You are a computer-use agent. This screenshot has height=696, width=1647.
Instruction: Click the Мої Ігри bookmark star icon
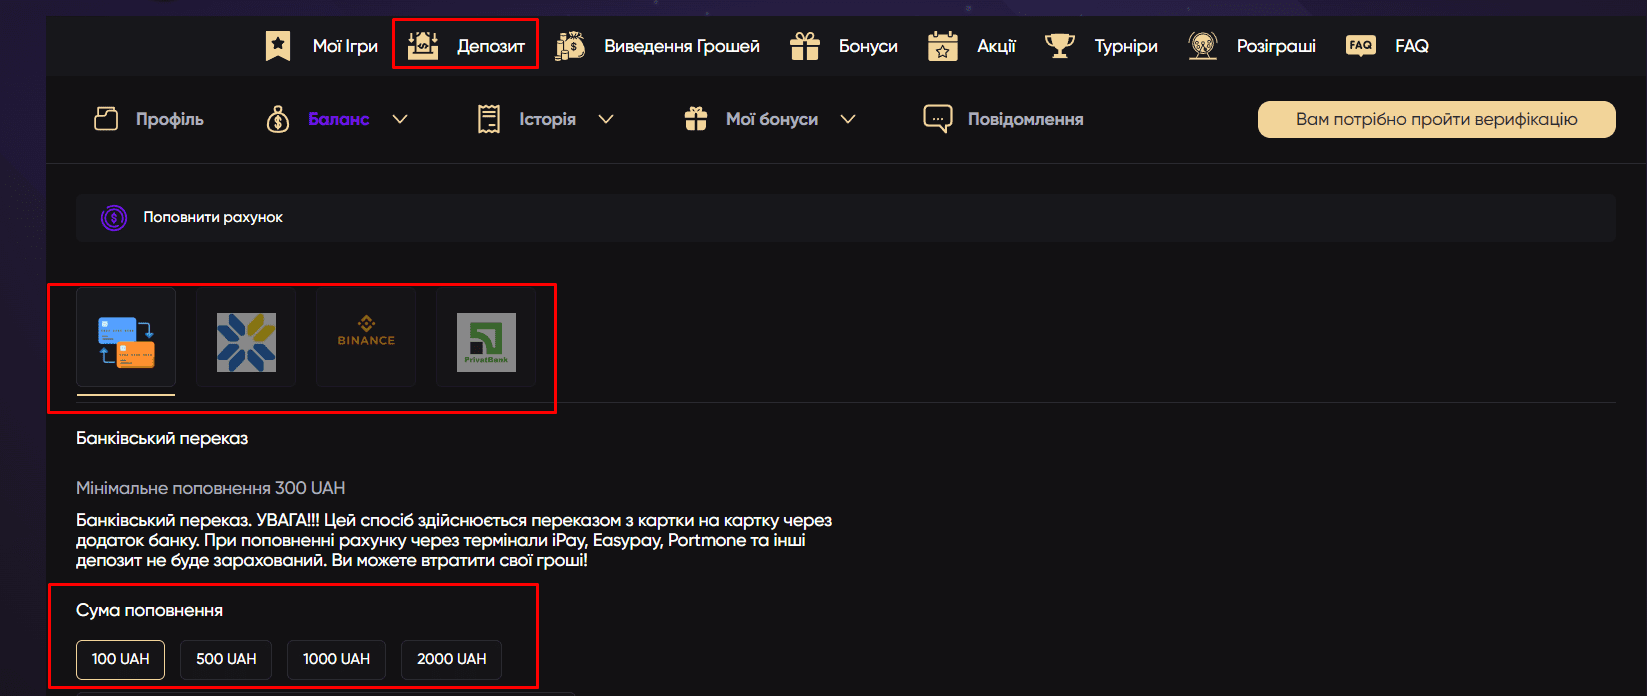(278, 46)
